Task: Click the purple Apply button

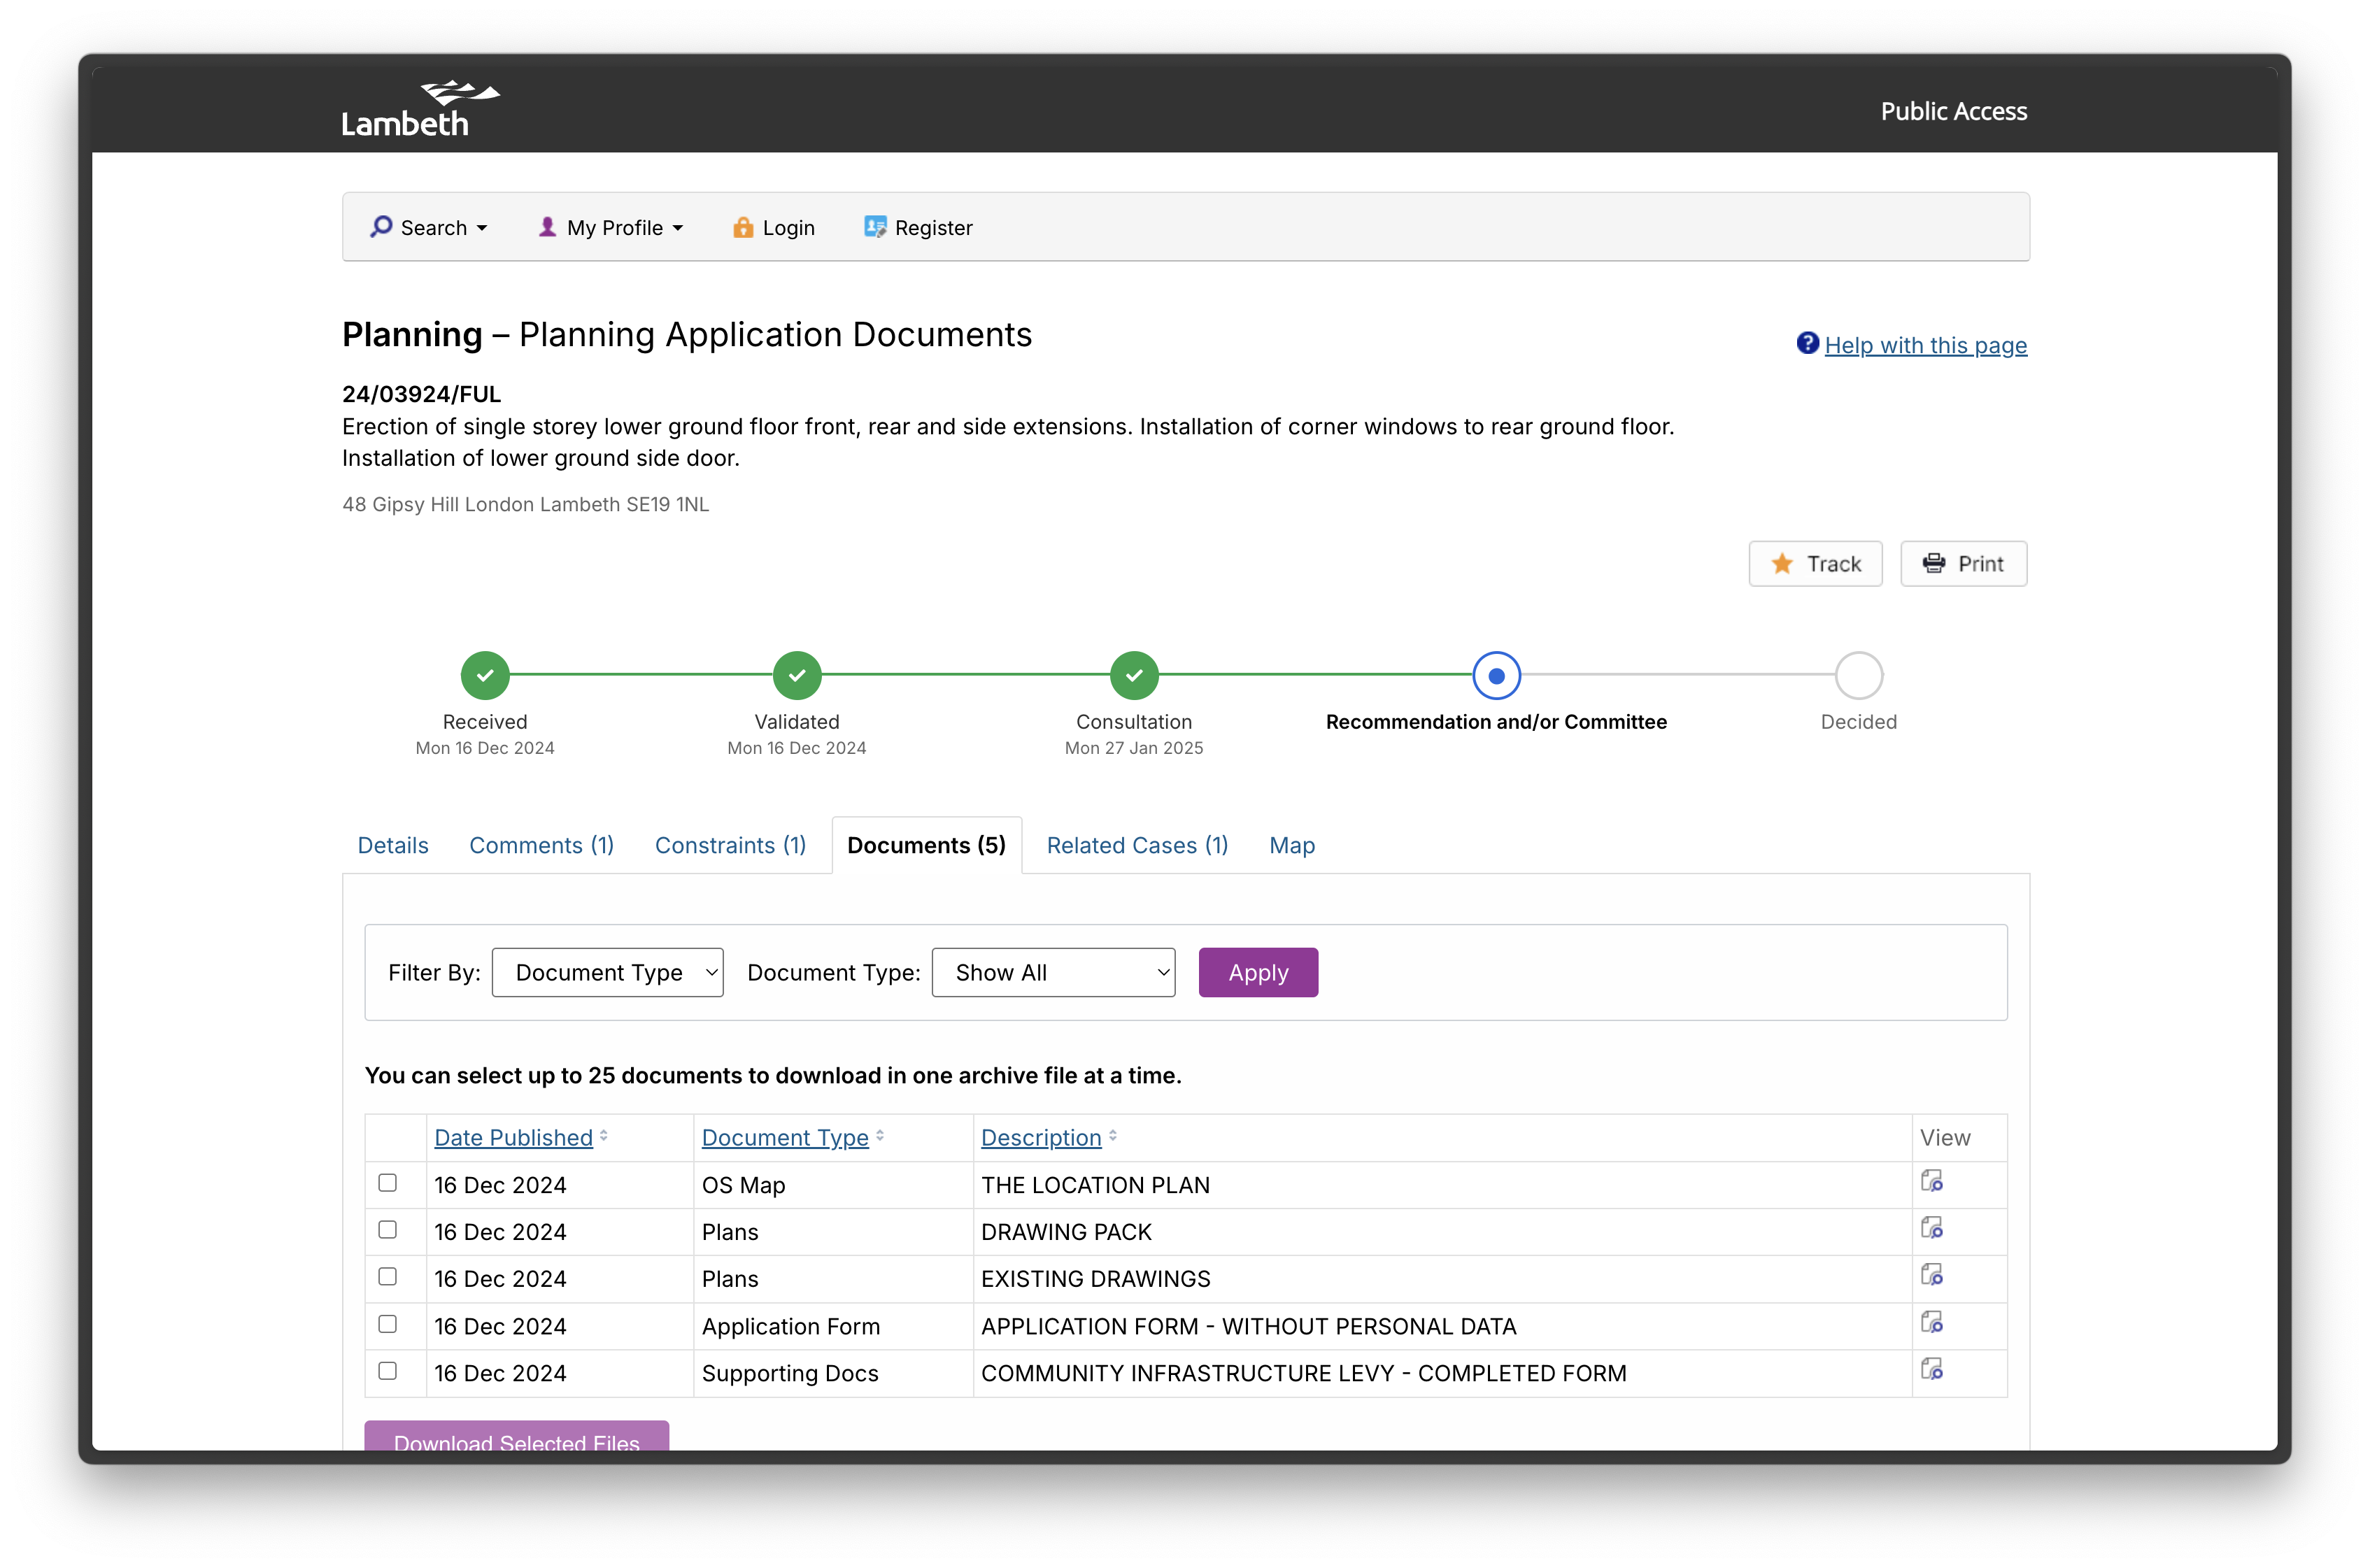Action: [1258, 972]
